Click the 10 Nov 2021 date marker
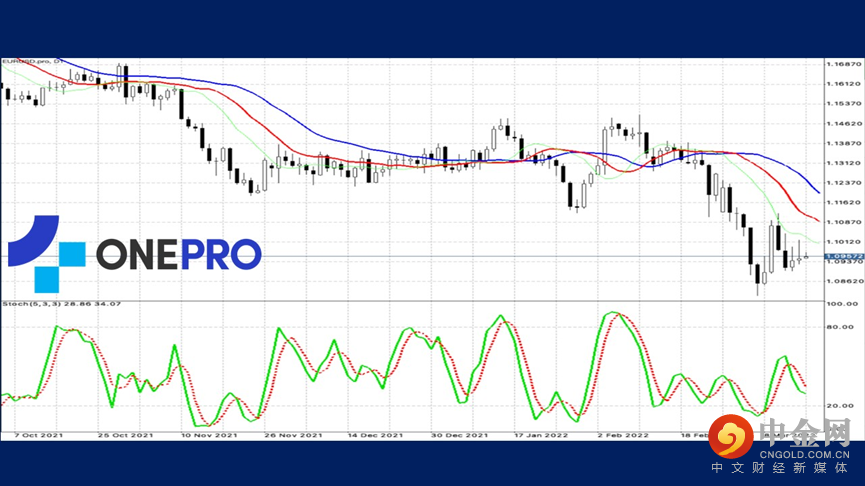The height and width of the screenshot is (486, 865). (209, 435)
